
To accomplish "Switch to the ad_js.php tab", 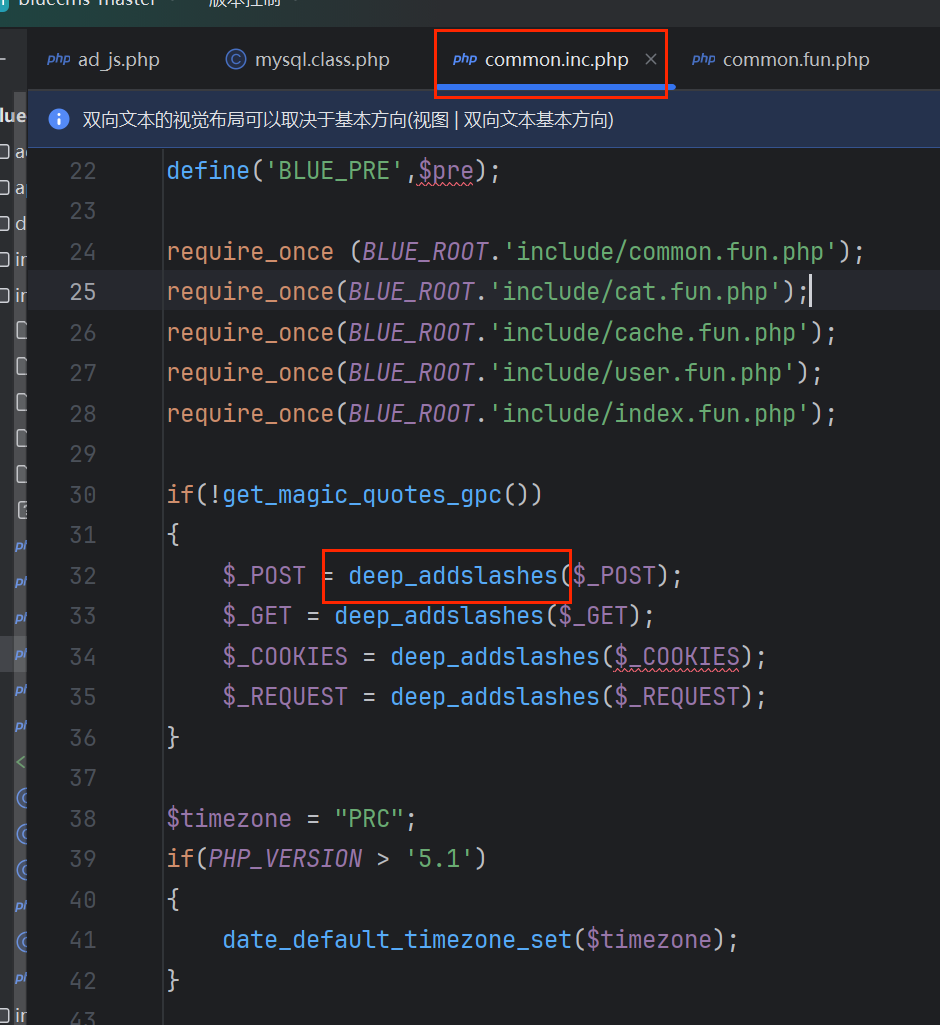I will pos(118,60).
